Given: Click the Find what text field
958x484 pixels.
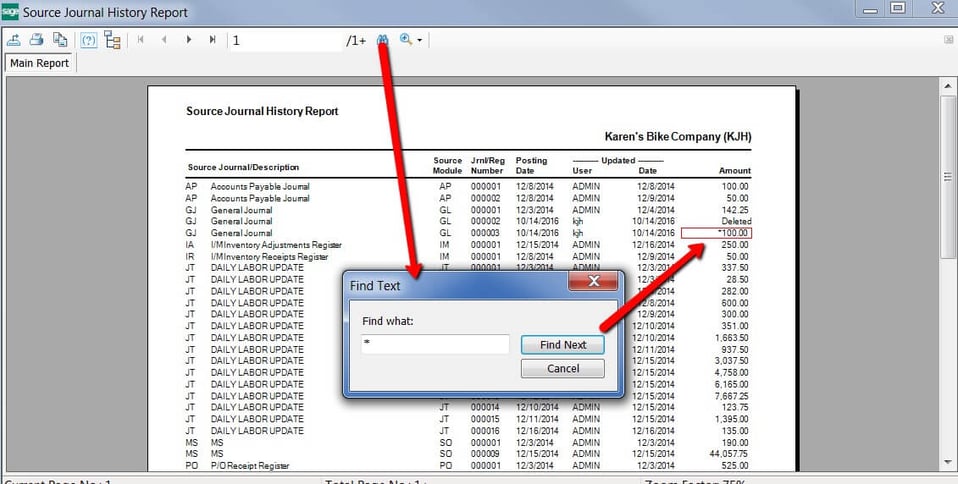Looking at the screenshot, I should coord(435,344).
